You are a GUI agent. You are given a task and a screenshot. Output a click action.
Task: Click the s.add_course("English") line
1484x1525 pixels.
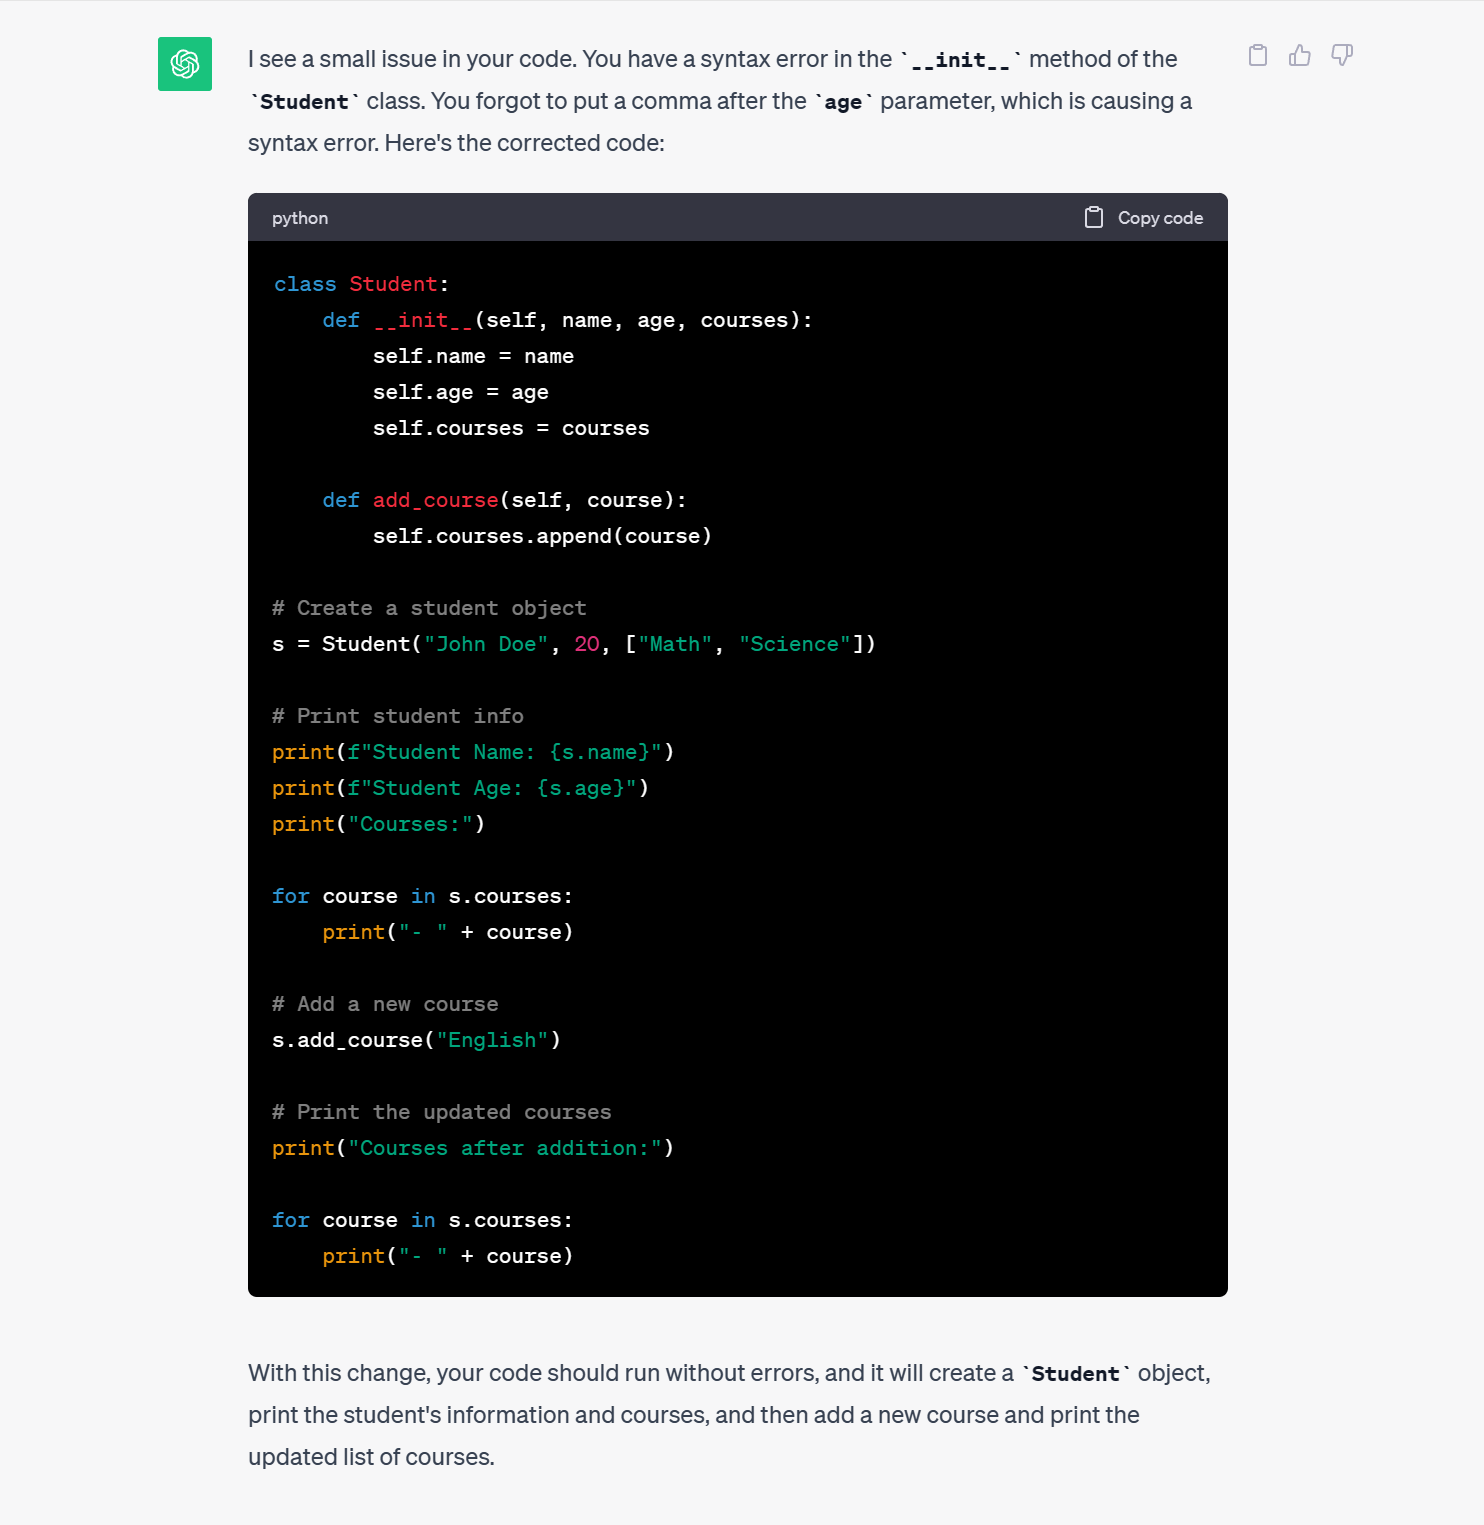coord(416,1040)
